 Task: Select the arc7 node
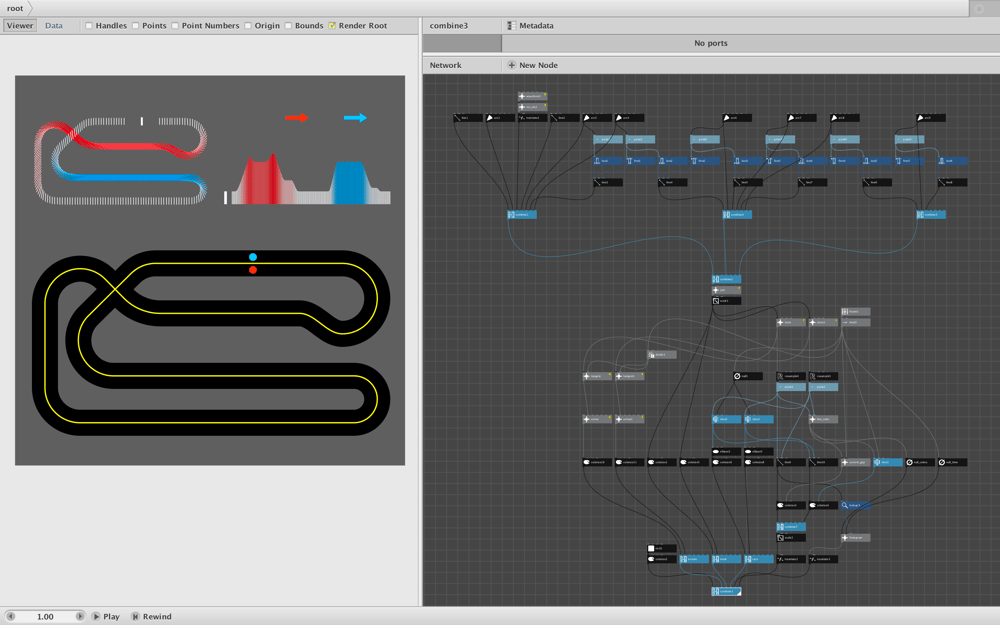pos(802,118)
